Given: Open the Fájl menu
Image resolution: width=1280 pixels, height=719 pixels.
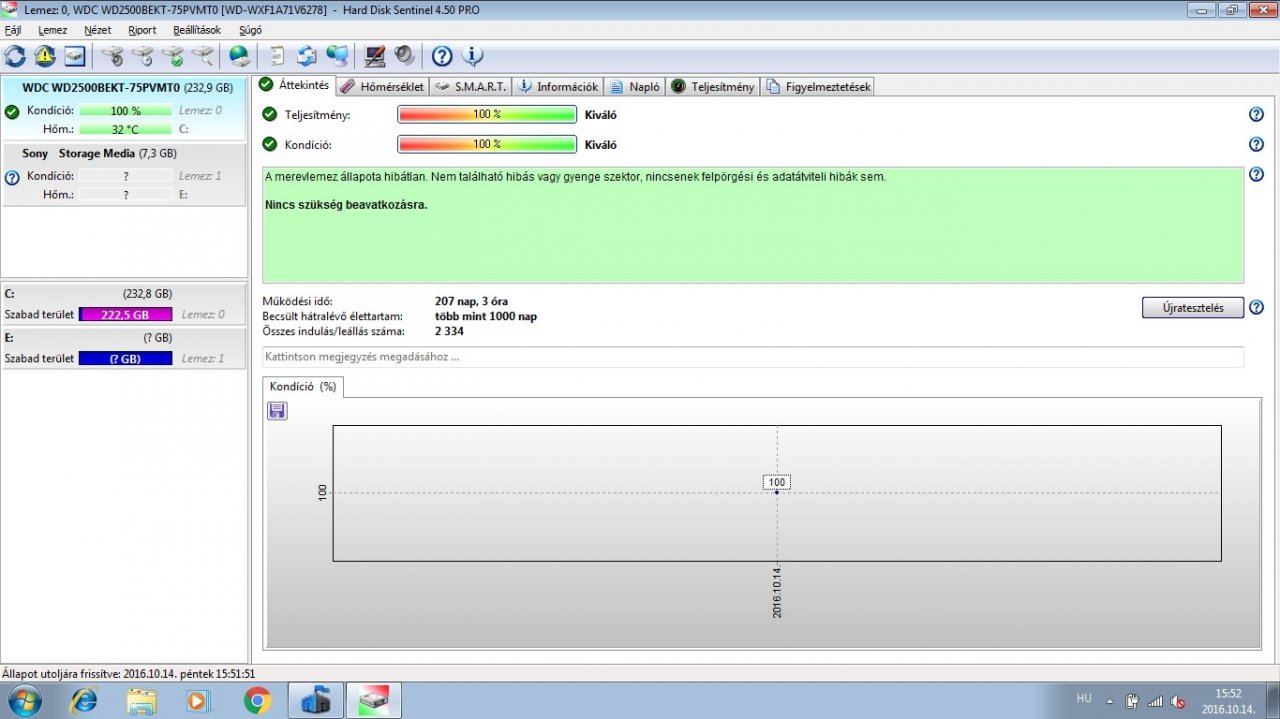Looking at the screenshot, I should click(x=13, y=30).
